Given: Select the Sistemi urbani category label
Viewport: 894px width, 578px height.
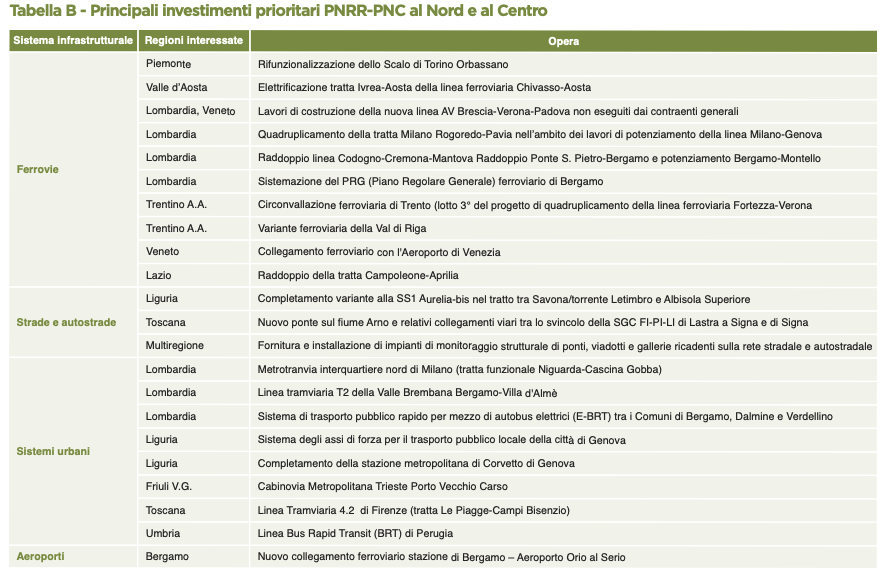Looking at the screenshot, I should point(53,451).
